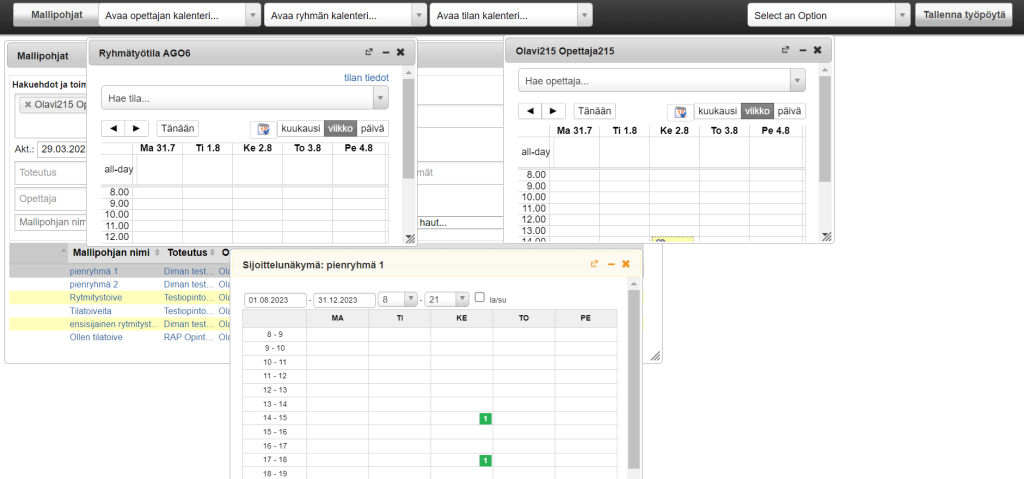The image size is (1024, 479).
Task: Open the Mallipohjat menu button
Action: tap(57, 15)
